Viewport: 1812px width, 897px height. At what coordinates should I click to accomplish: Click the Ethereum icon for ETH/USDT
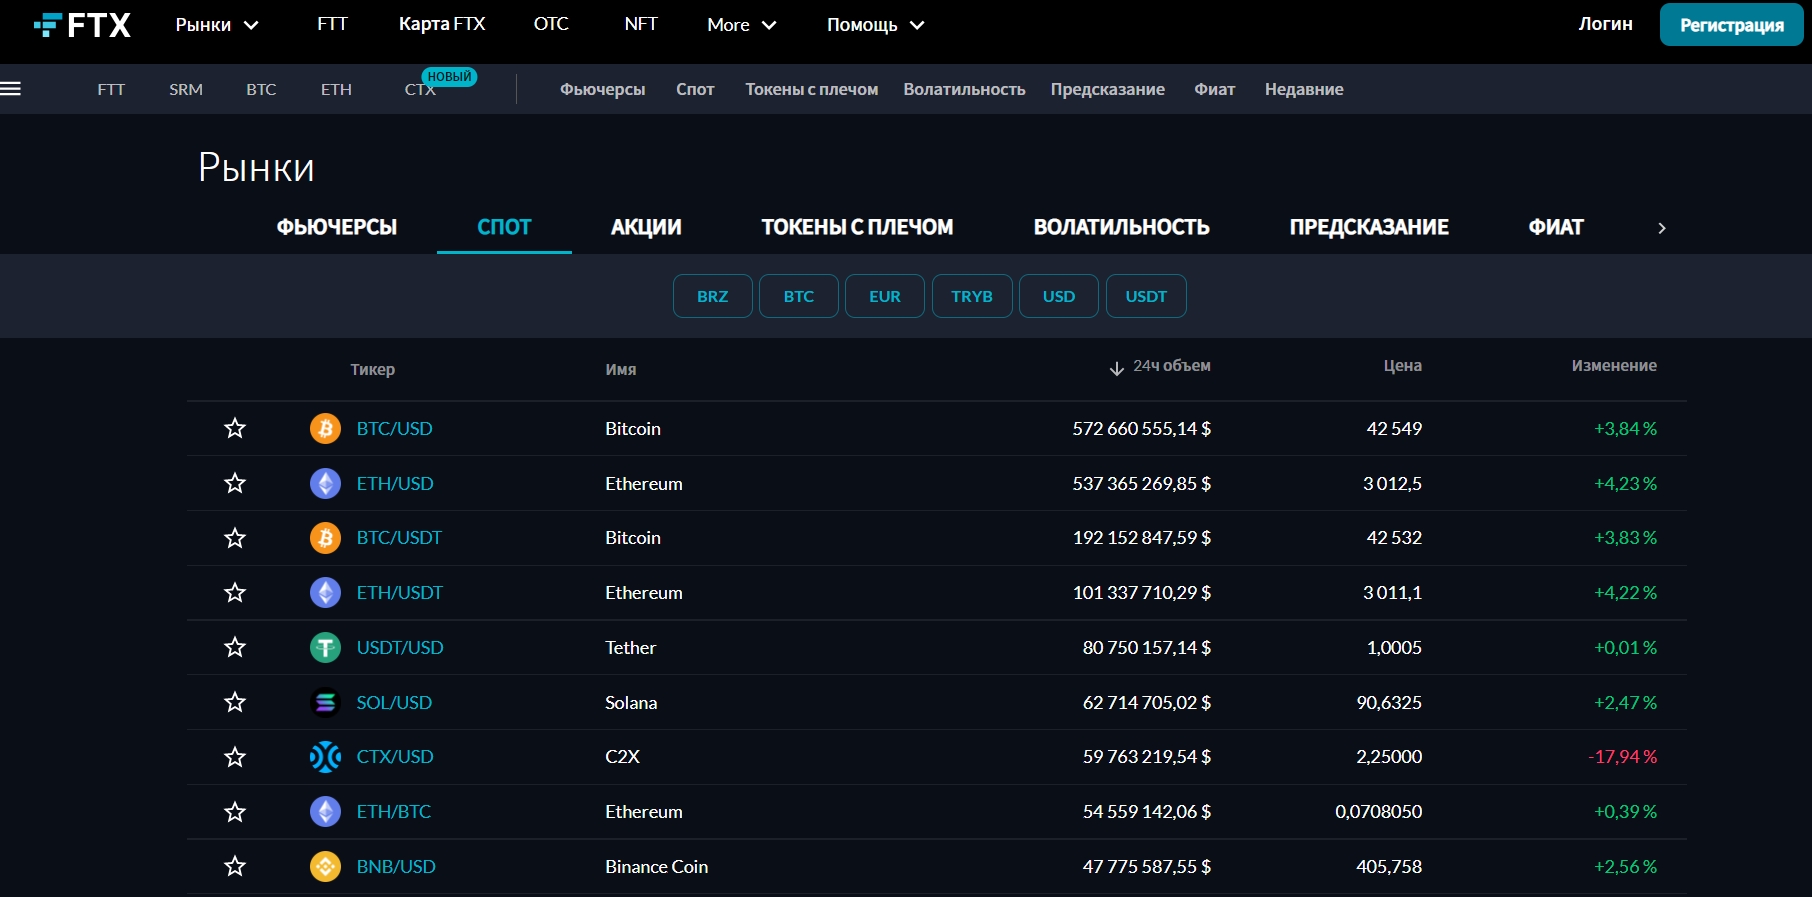click(x=325, y=592)
